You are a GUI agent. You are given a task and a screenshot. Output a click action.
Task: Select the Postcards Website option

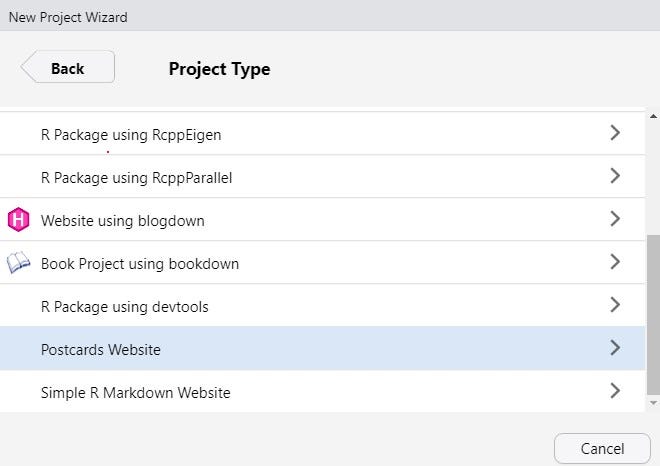point(100,349)
